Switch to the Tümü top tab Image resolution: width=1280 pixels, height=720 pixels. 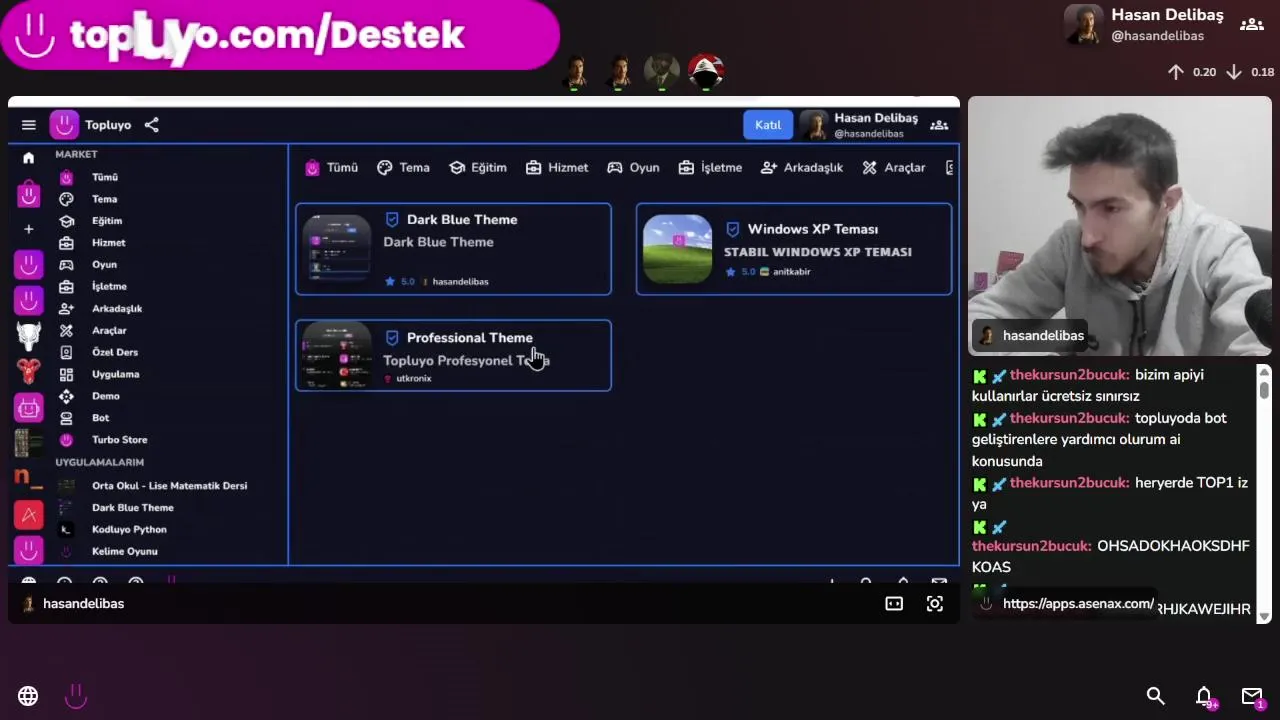pos(331,168)
